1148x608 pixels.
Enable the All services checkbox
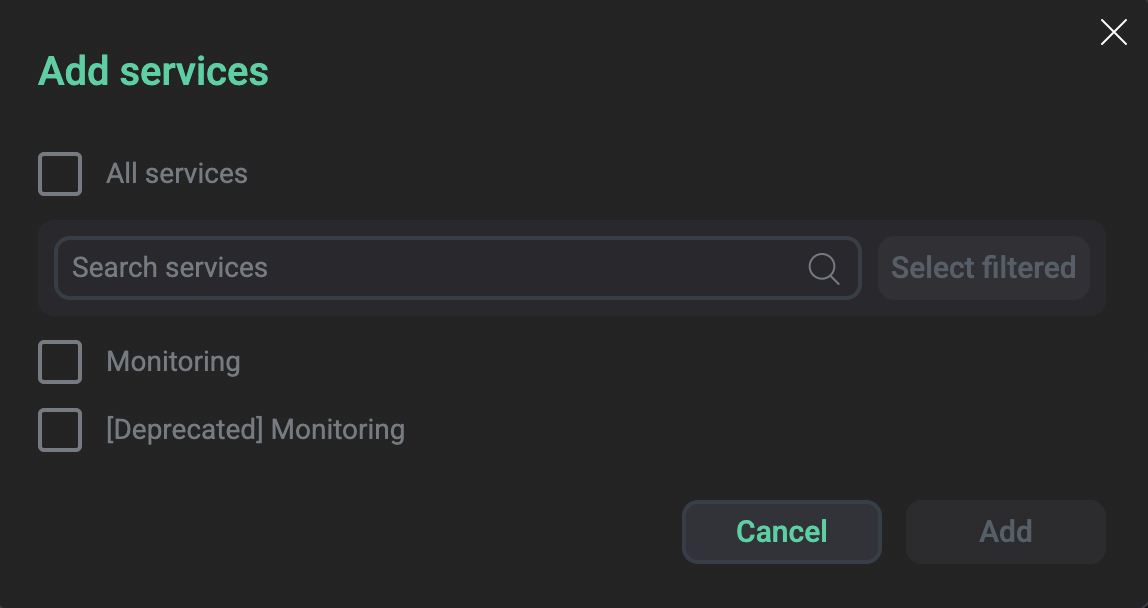pos(60,173)
